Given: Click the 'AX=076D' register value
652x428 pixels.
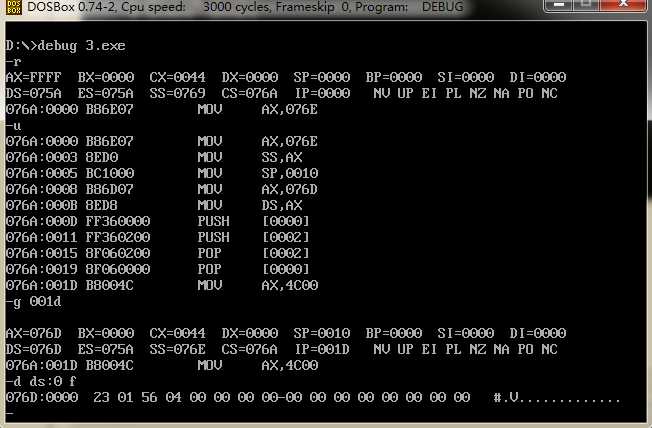Looking at the screenshot, I should pyautogui.click(x=34, y=333).
